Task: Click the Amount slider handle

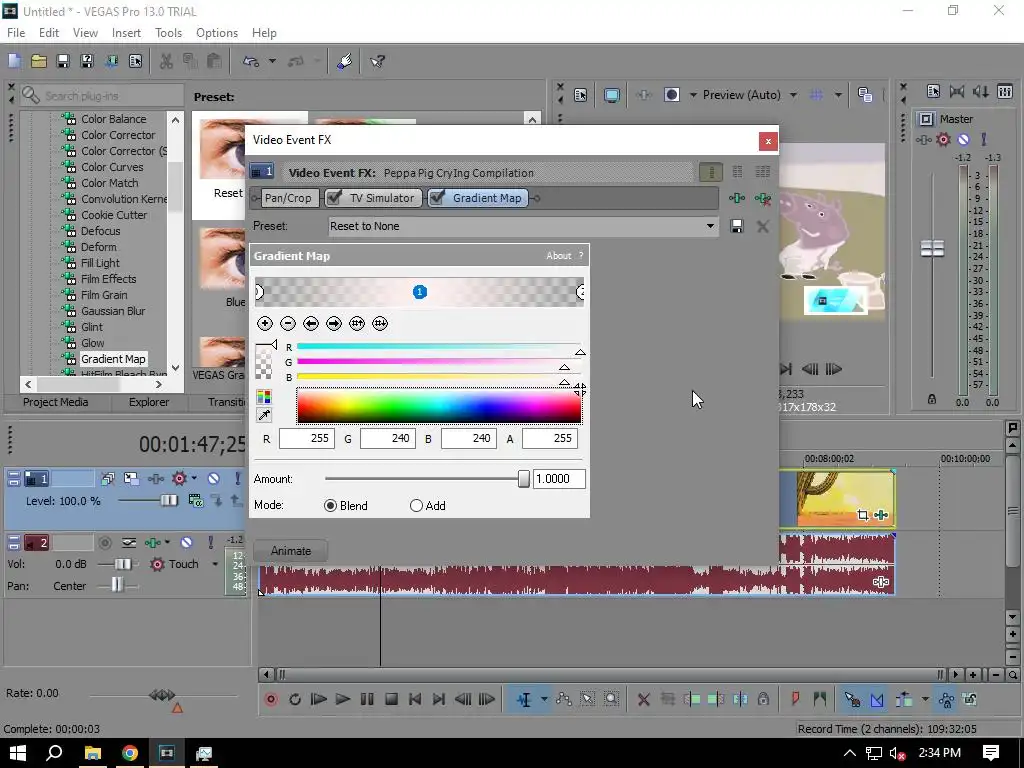Action: pyautogui.click(x=523, y=479)
